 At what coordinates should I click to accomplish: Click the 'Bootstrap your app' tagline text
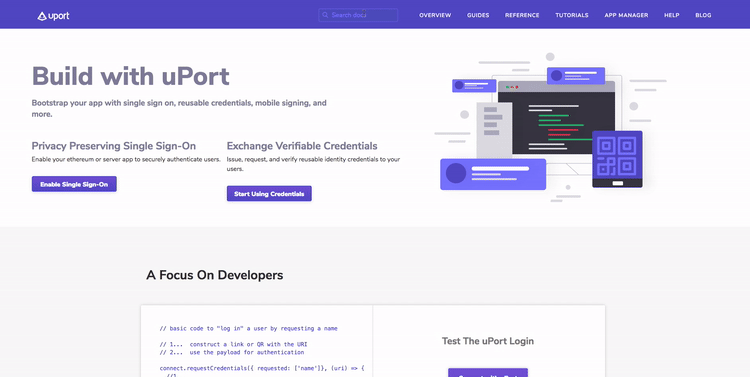click(x=179, y=109)
